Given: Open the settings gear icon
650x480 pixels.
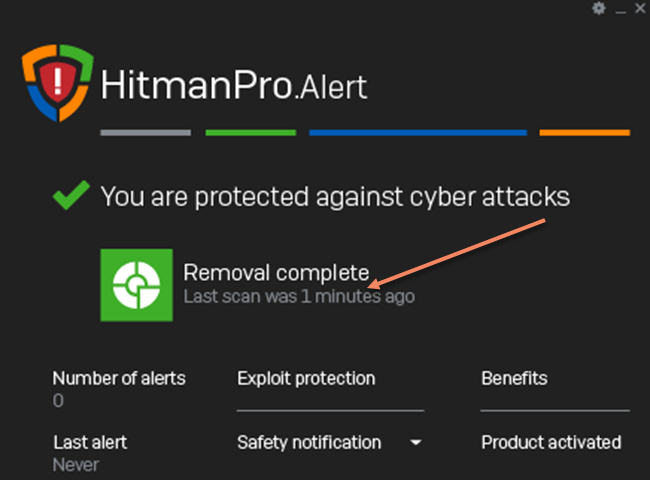Looking at the screenshot, I should coord(598,8).
